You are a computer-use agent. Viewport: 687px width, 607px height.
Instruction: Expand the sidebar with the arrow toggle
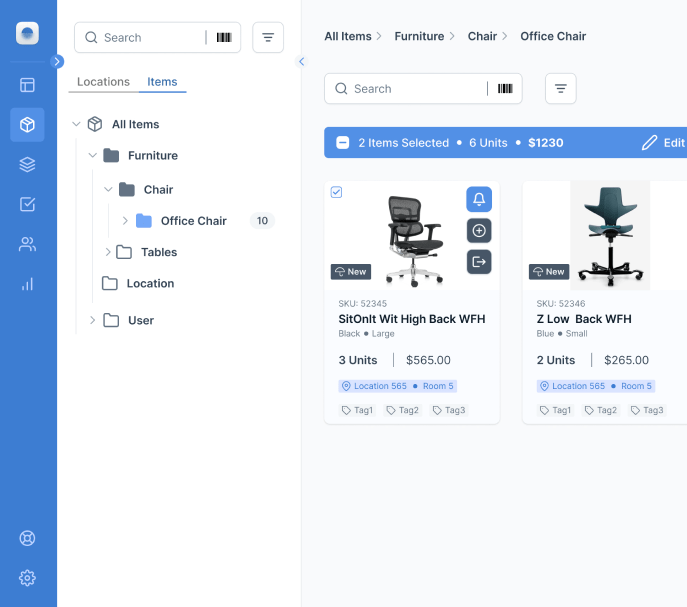pos(57,61)
